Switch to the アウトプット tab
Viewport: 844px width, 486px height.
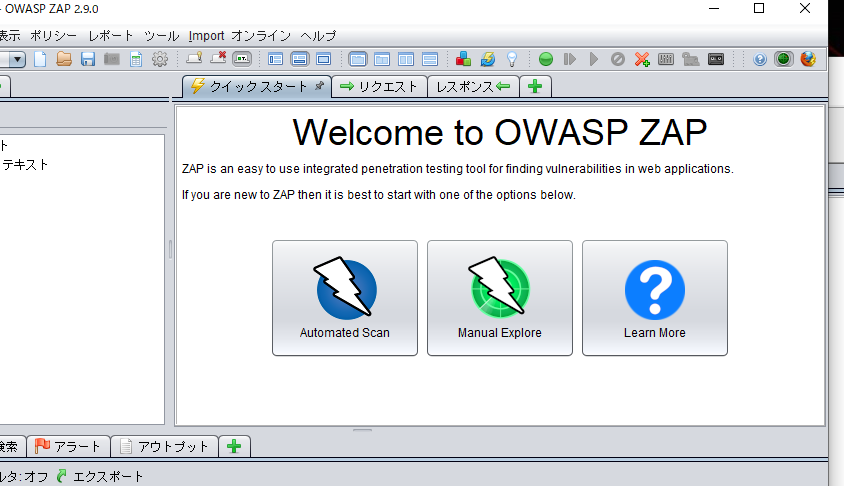click(x=164, y=446)
